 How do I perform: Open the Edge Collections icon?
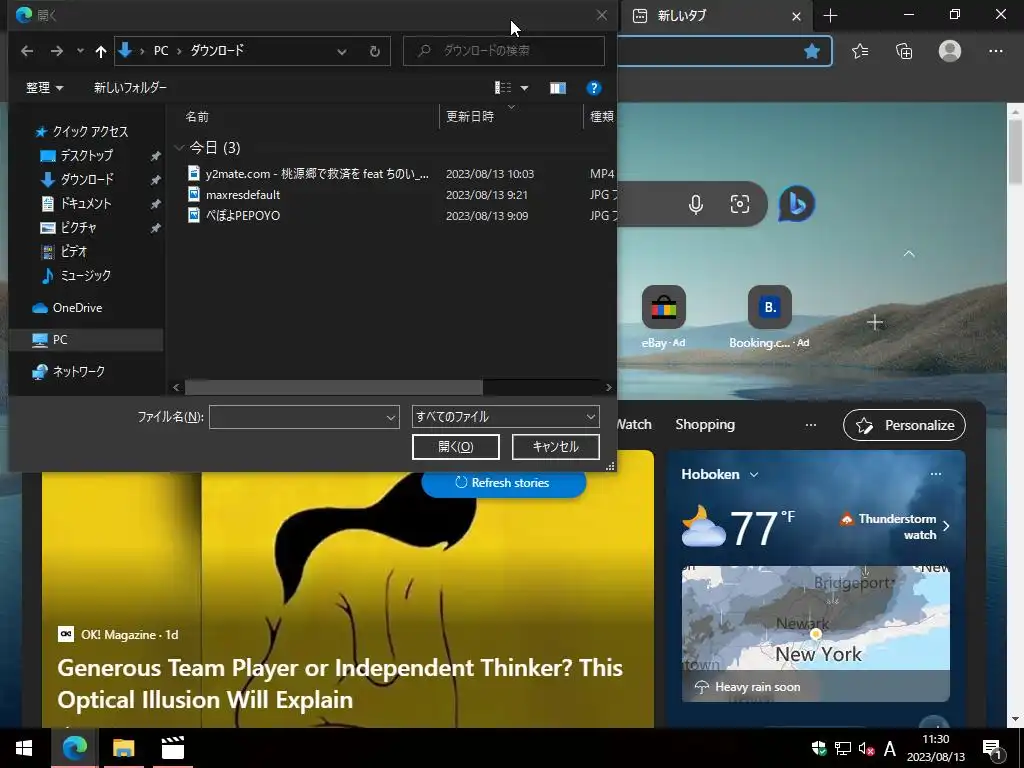(x=904, y=51)
